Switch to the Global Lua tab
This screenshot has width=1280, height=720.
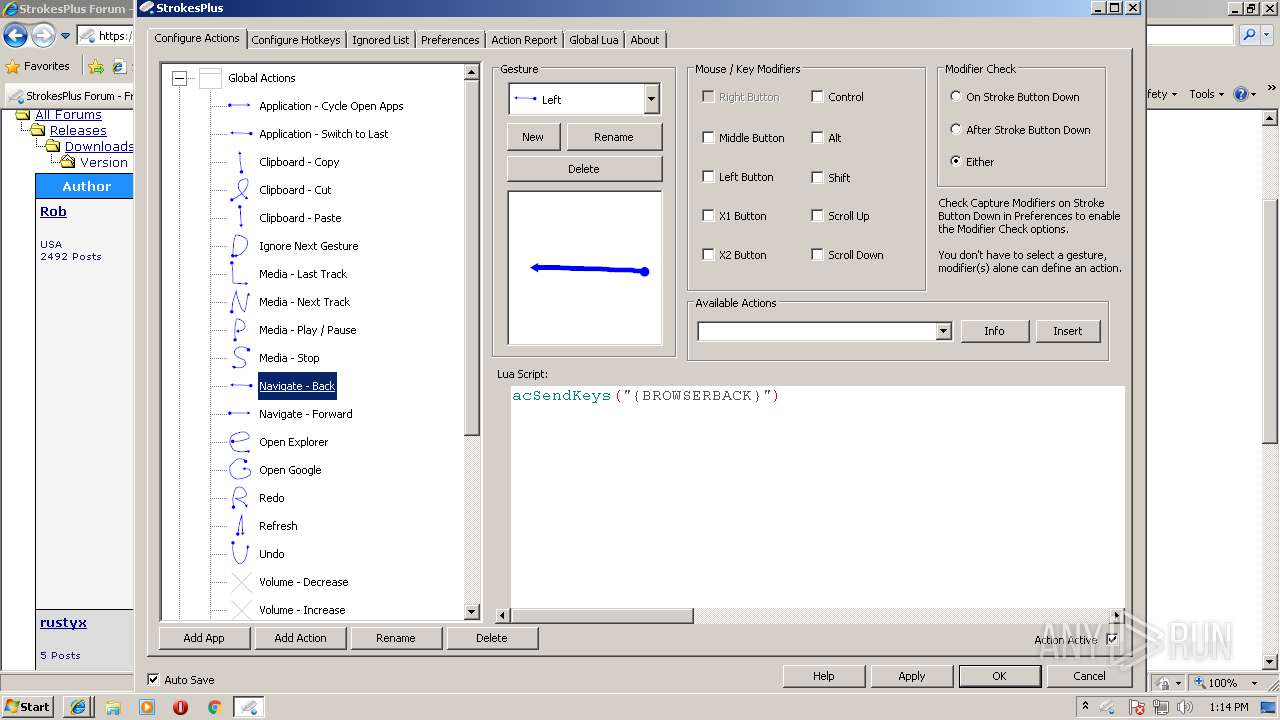(x=594, y=40)
